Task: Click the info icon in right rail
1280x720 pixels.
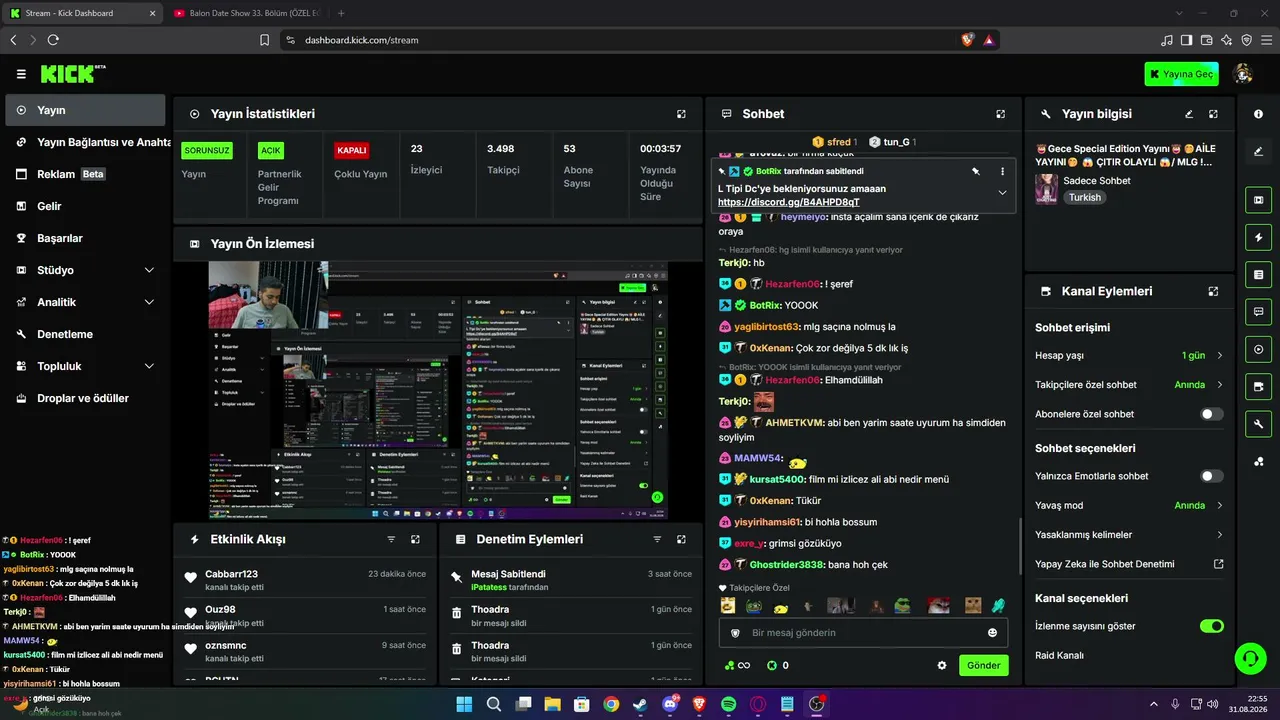Action: [1258, 114]
